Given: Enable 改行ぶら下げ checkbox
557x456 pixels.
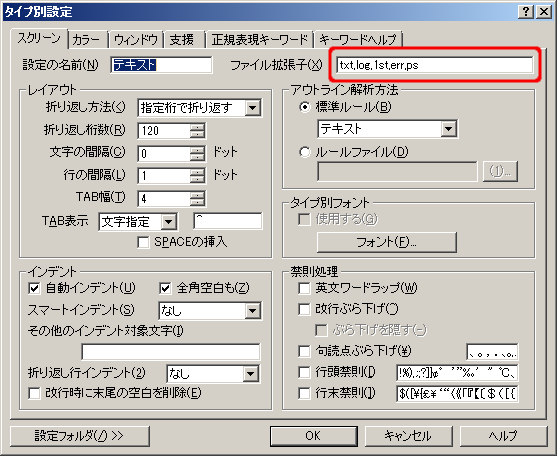Looking at the screenshot, I should click(304, 309).
